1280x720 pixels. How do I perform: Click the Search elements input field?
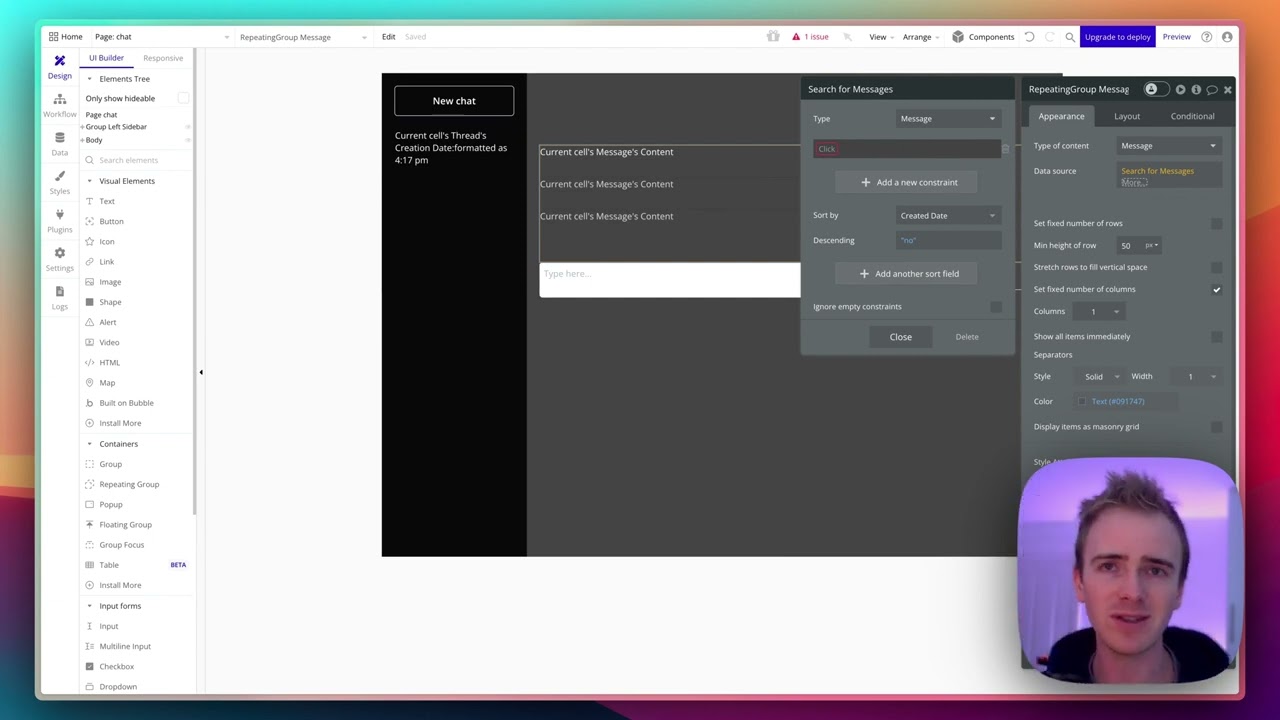point(135,160)
